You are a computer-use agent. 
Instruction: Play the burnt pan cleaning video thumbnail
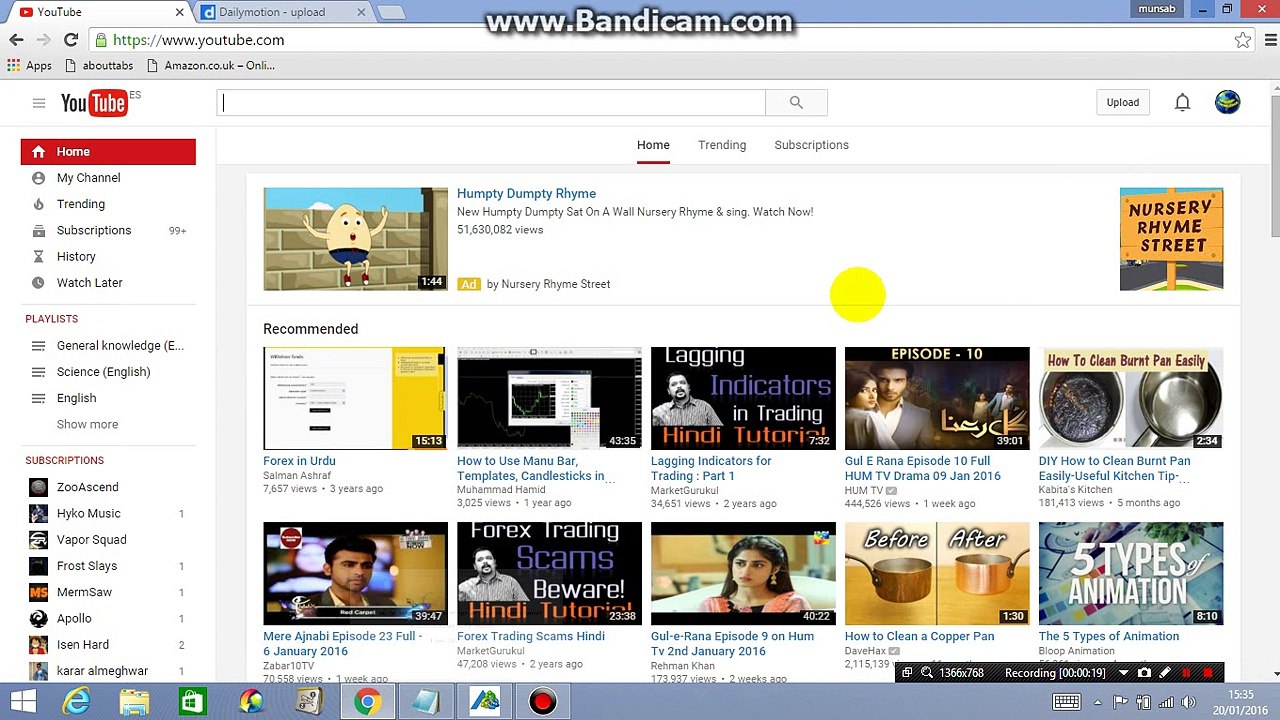point(1131,398)
